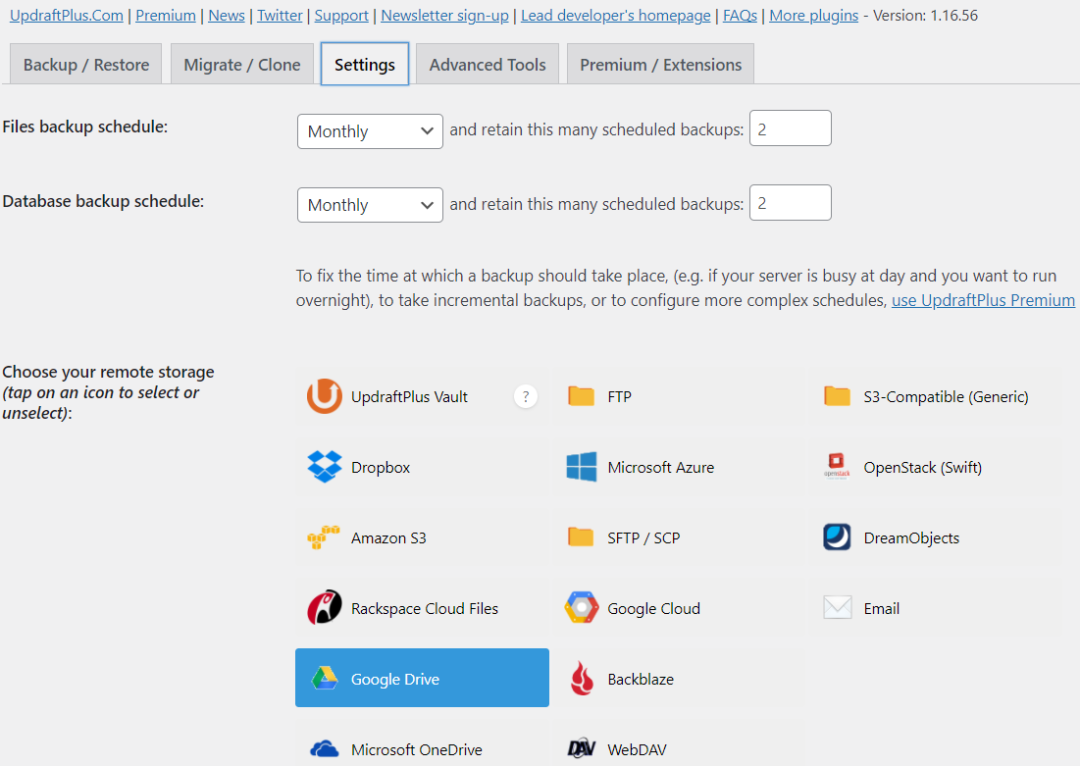The height and width of the screenshot is (766, 1080).
Task: Click the Version: 1.16.56 text
Action: pos(925,15)
